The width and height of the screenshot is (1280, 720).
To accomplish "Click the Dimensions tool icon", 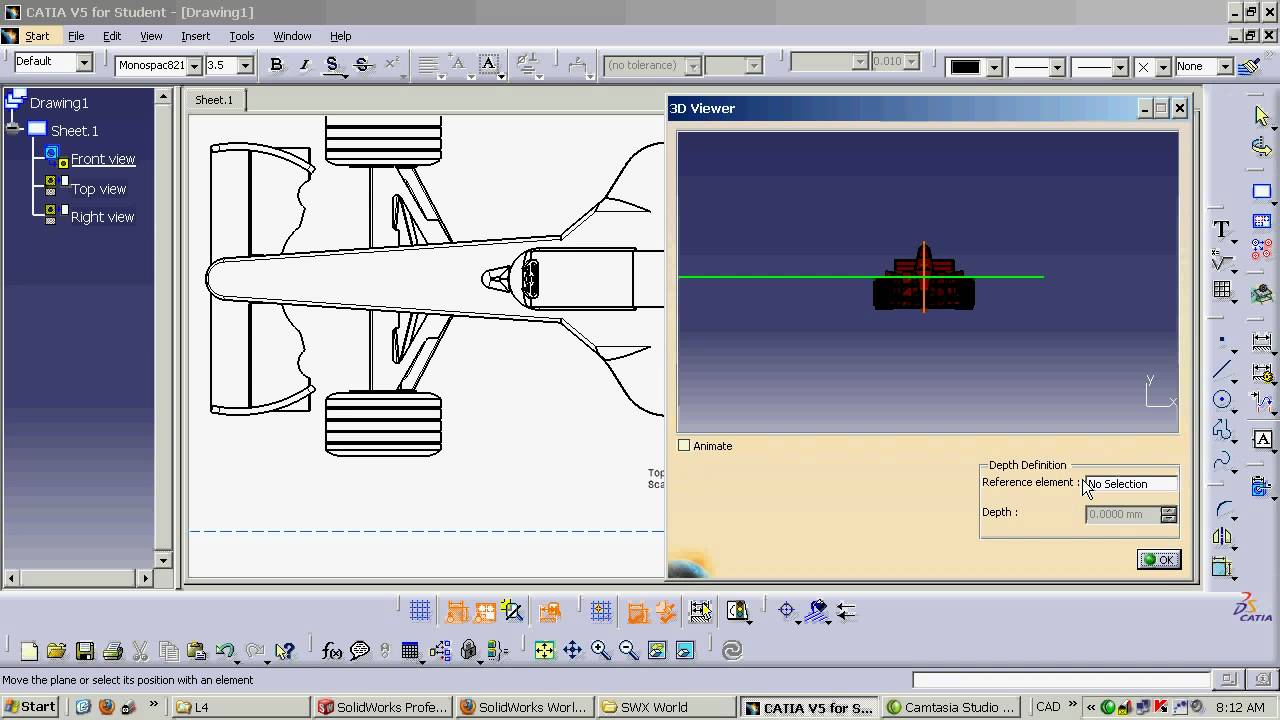I will coord(1262,343).
